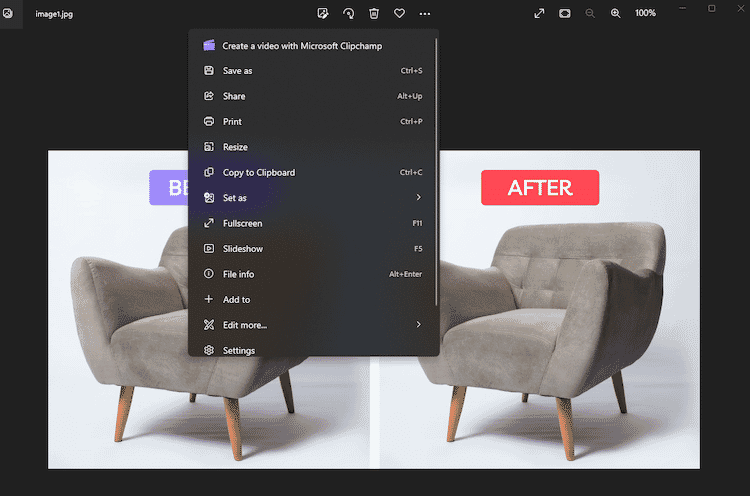The width and height of the screenshot is (750, 496).
Task: Click the zoom to fit icon
Action: [x=565, y=13]
